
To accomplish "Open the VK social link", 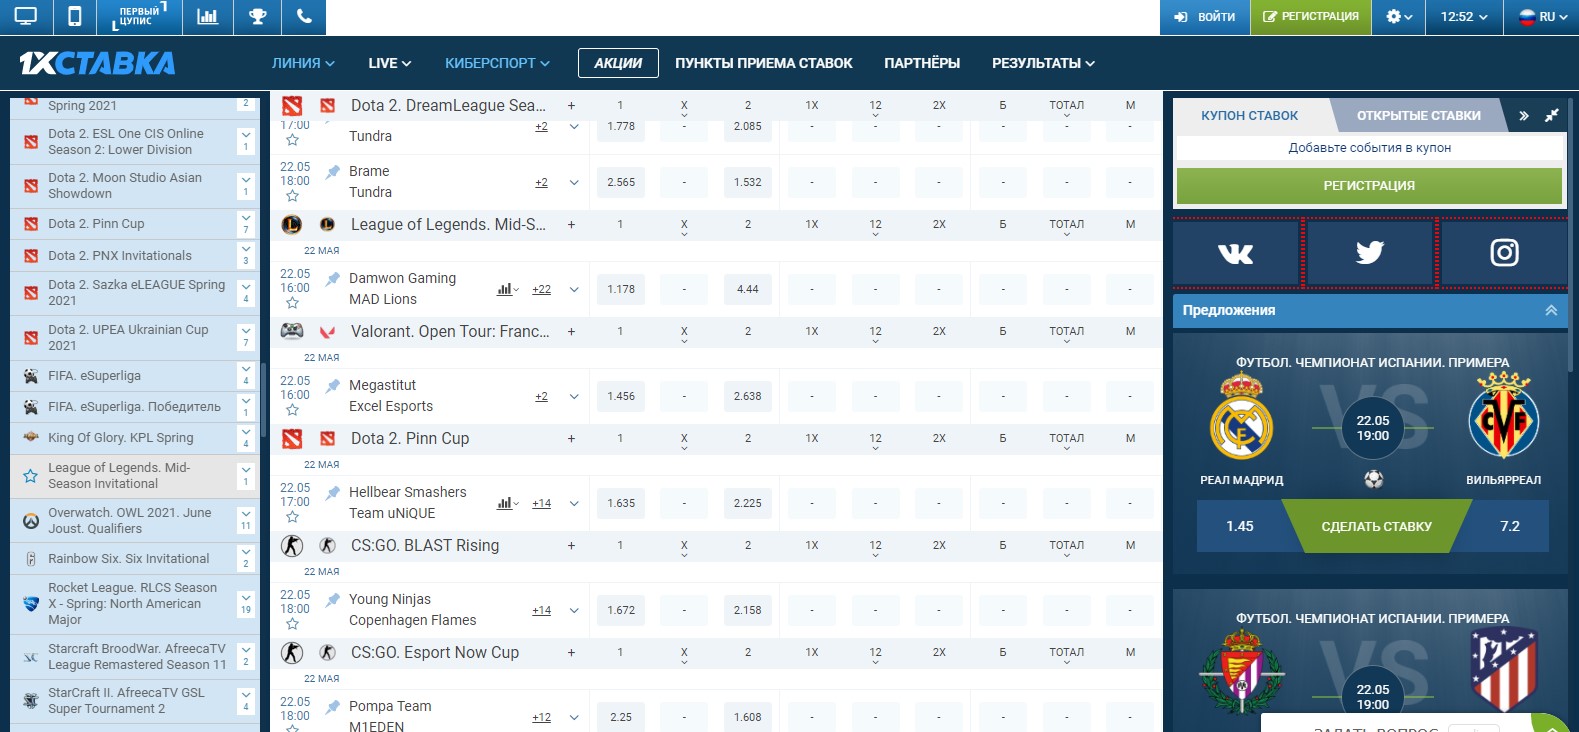I will pyautogui.click(x=1236, y=253).
